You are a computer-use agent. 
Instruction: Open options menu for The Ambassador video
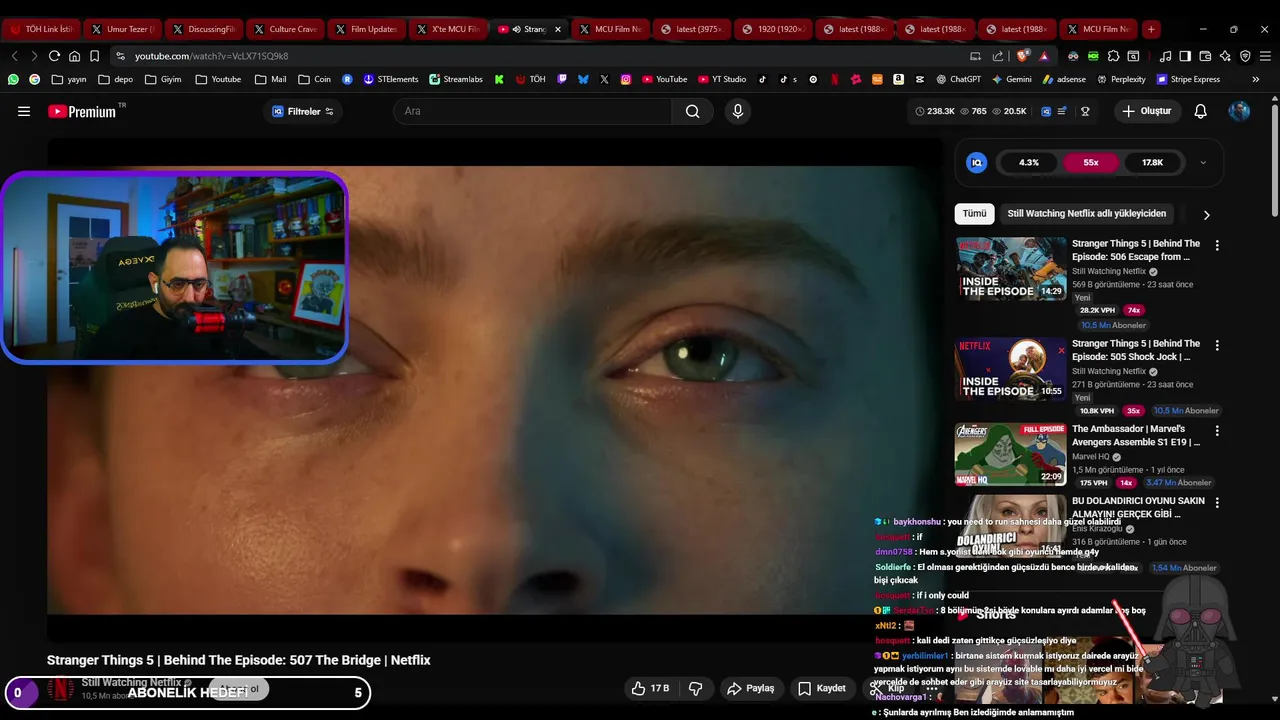pos(1217,431)
